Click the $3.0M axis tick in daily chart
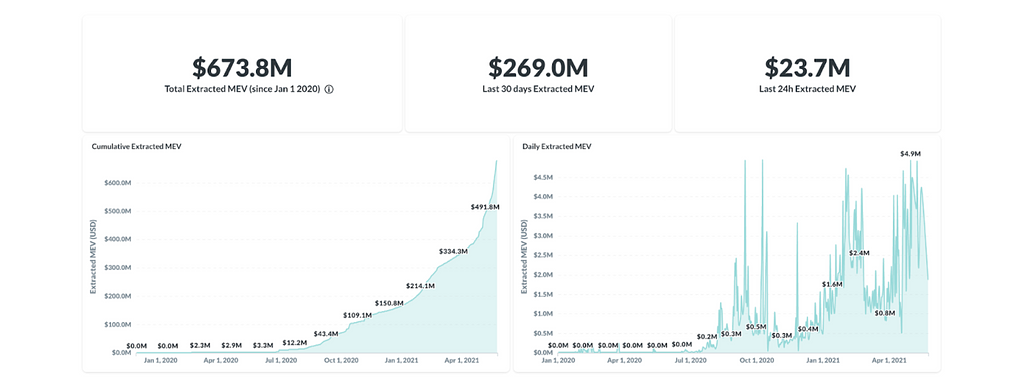 (543, 236)
